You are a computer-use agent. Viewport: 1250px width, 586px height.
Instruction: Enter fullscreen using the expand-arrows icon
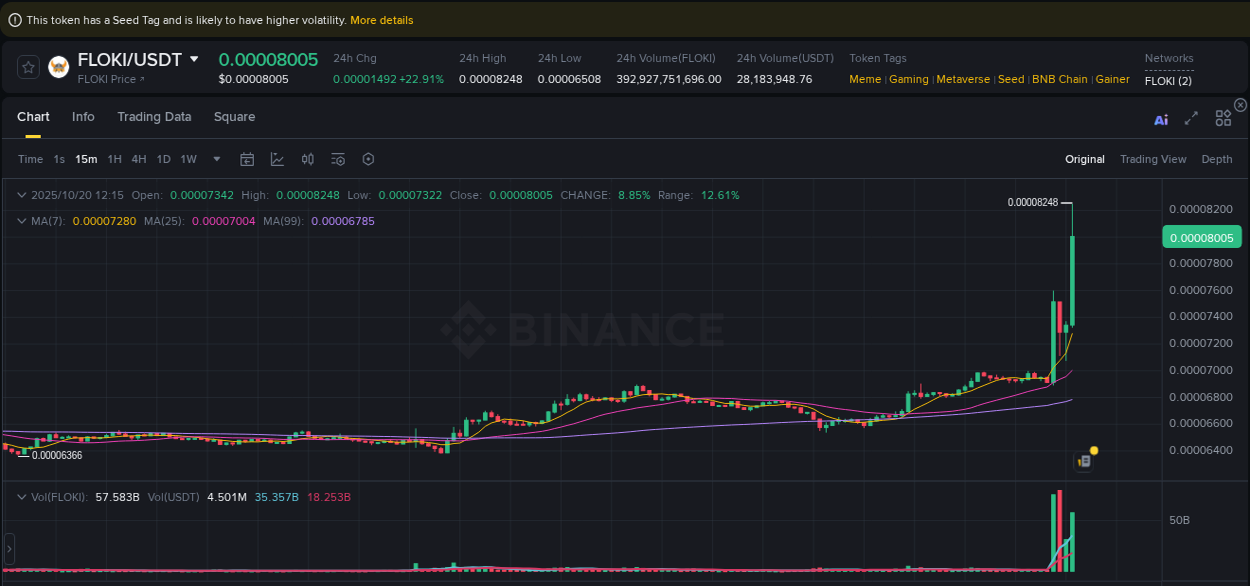click(x=1191, y=118)
